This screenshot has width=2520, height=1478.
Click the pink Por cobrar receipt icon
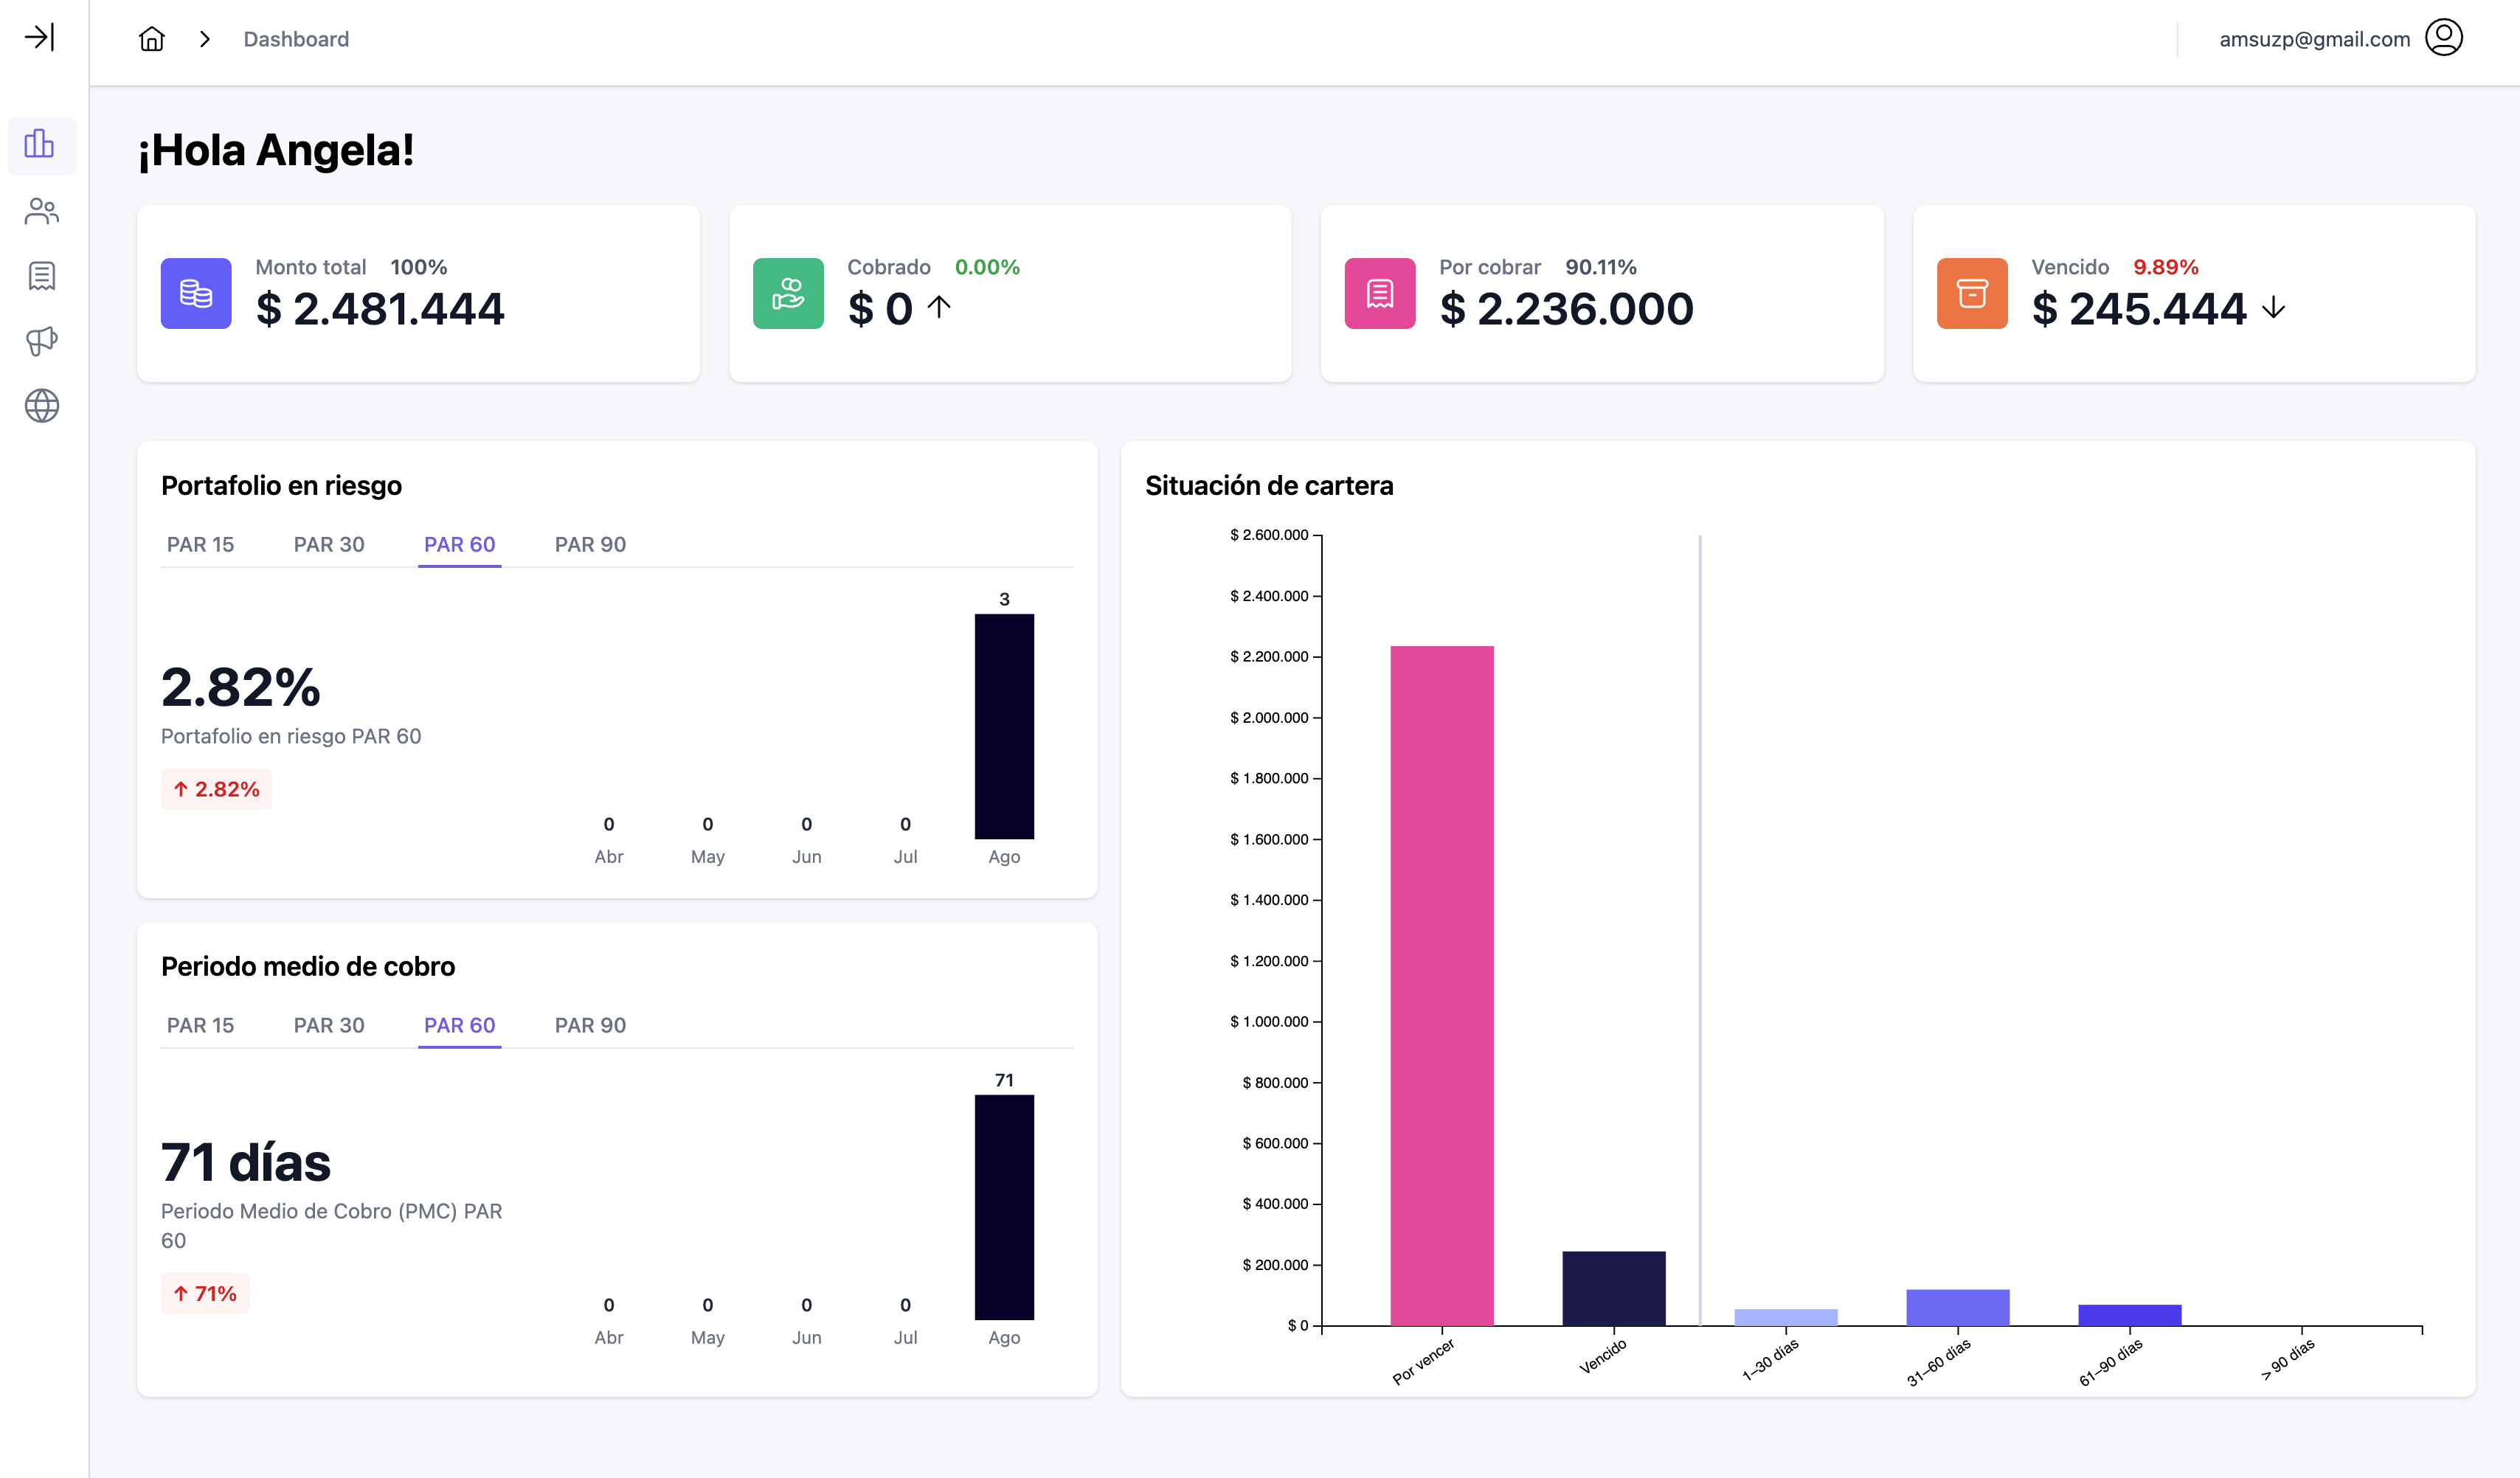point(1379,294)
